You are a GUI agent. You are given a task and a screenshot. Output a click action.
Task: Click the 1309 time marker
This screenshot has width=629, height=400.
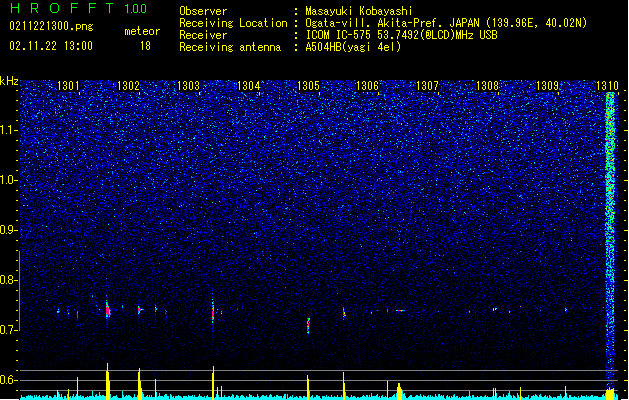[x=548, y=85]
